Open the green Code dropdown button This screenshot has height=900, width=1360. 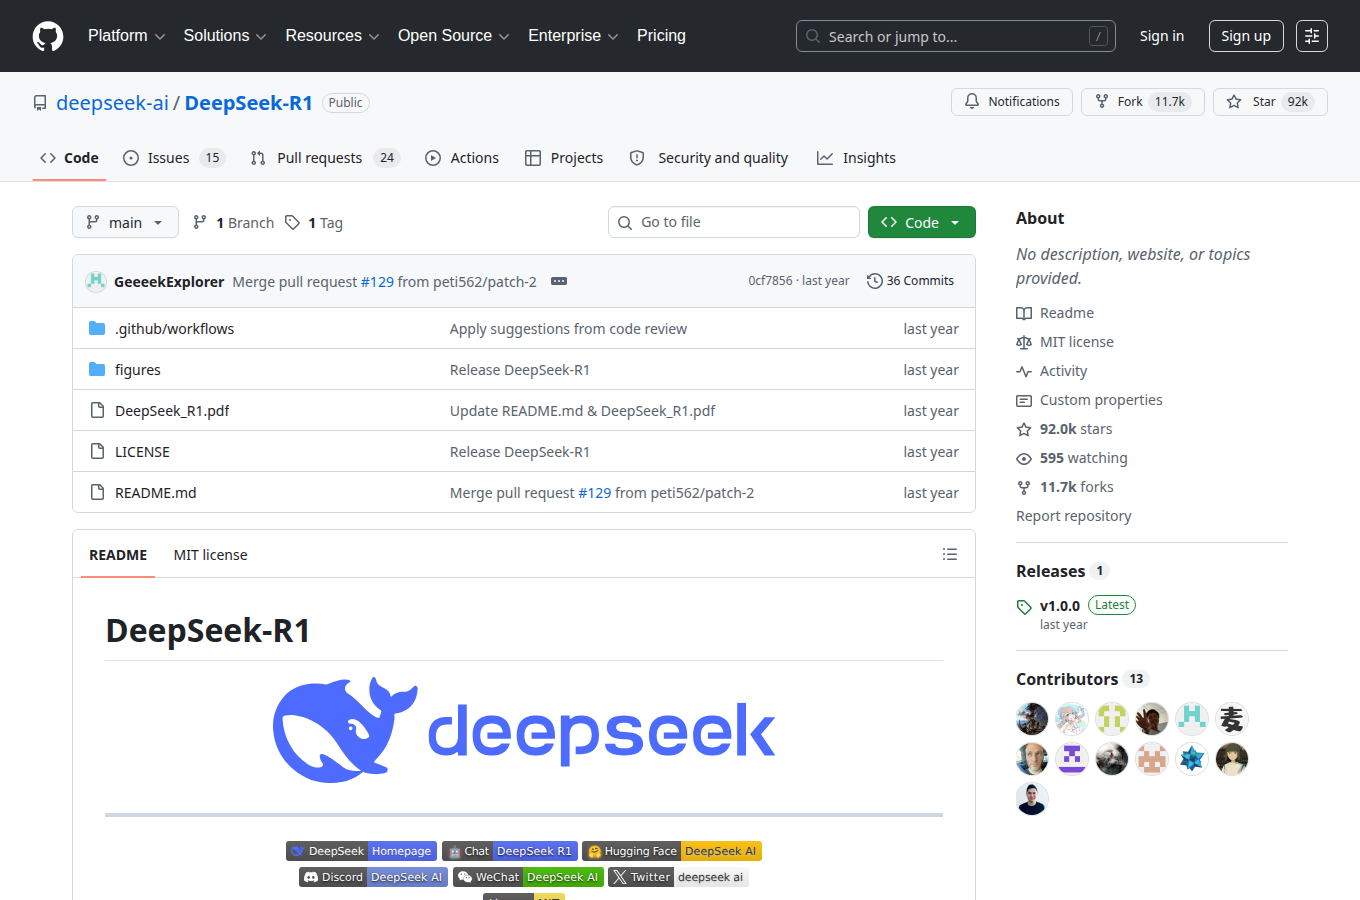coord(921,222)
